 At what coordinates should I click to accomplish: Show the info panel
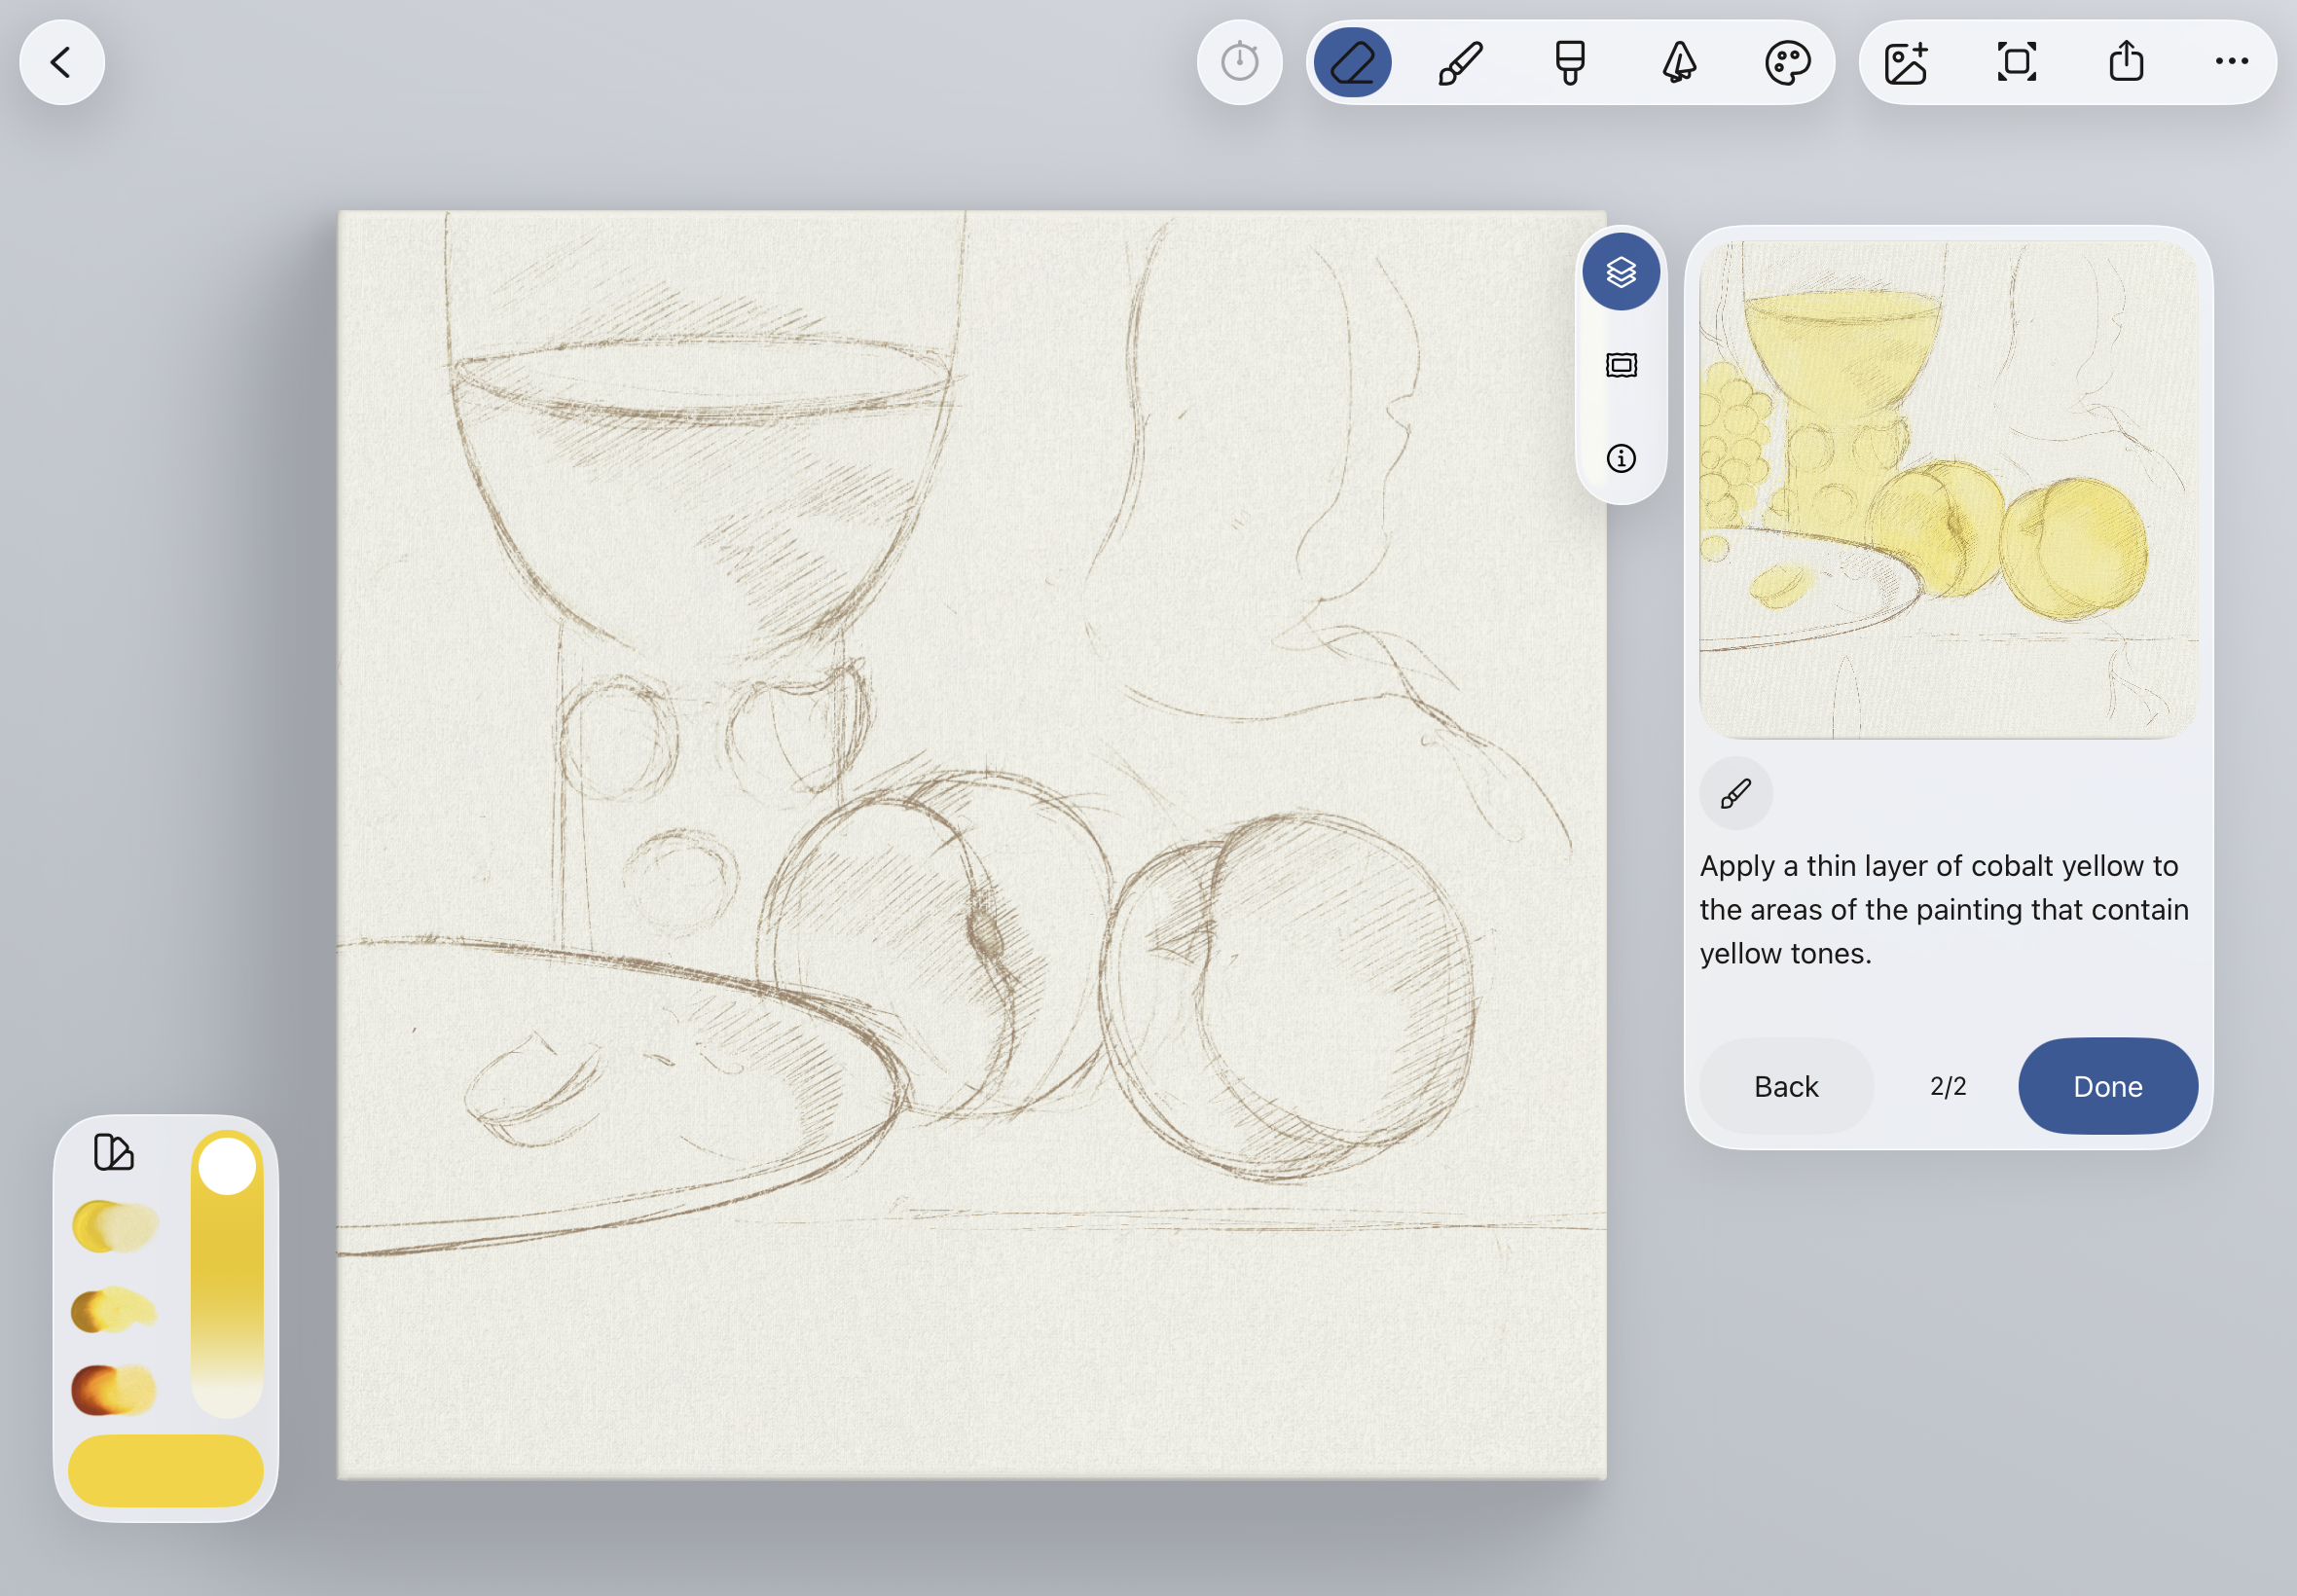[x=1621, y=459]
